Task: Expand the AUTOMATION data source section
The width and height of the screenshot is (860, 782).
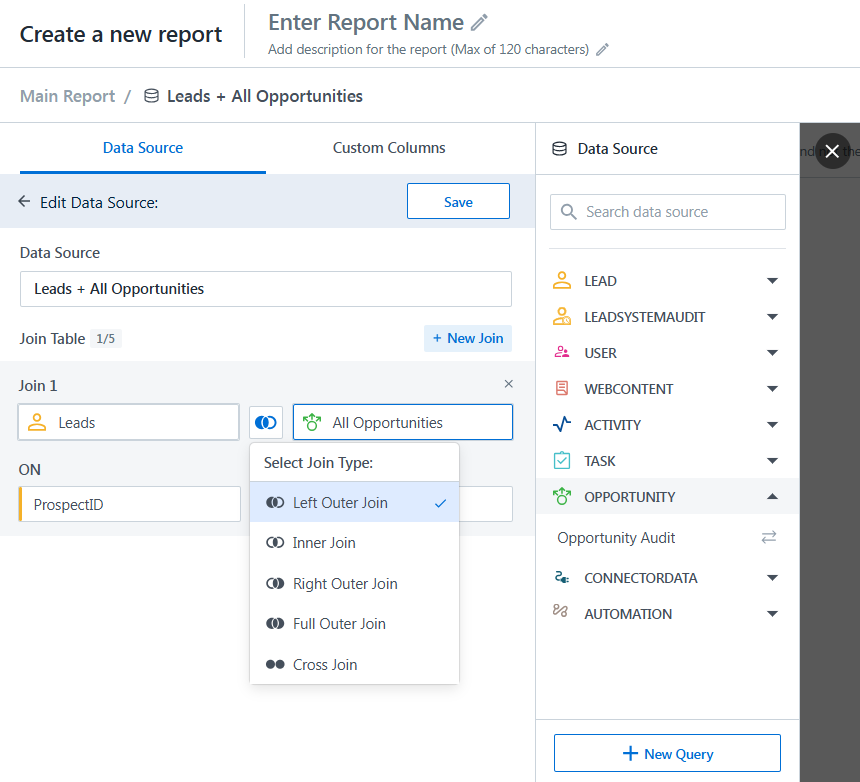Action: (771, 614)
